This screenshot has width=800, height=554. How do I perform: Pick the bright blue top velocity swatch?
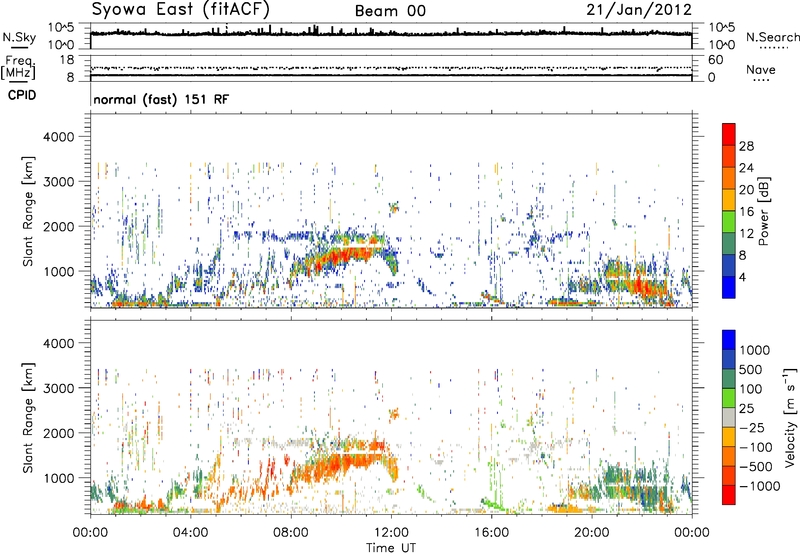coord(729,340)
